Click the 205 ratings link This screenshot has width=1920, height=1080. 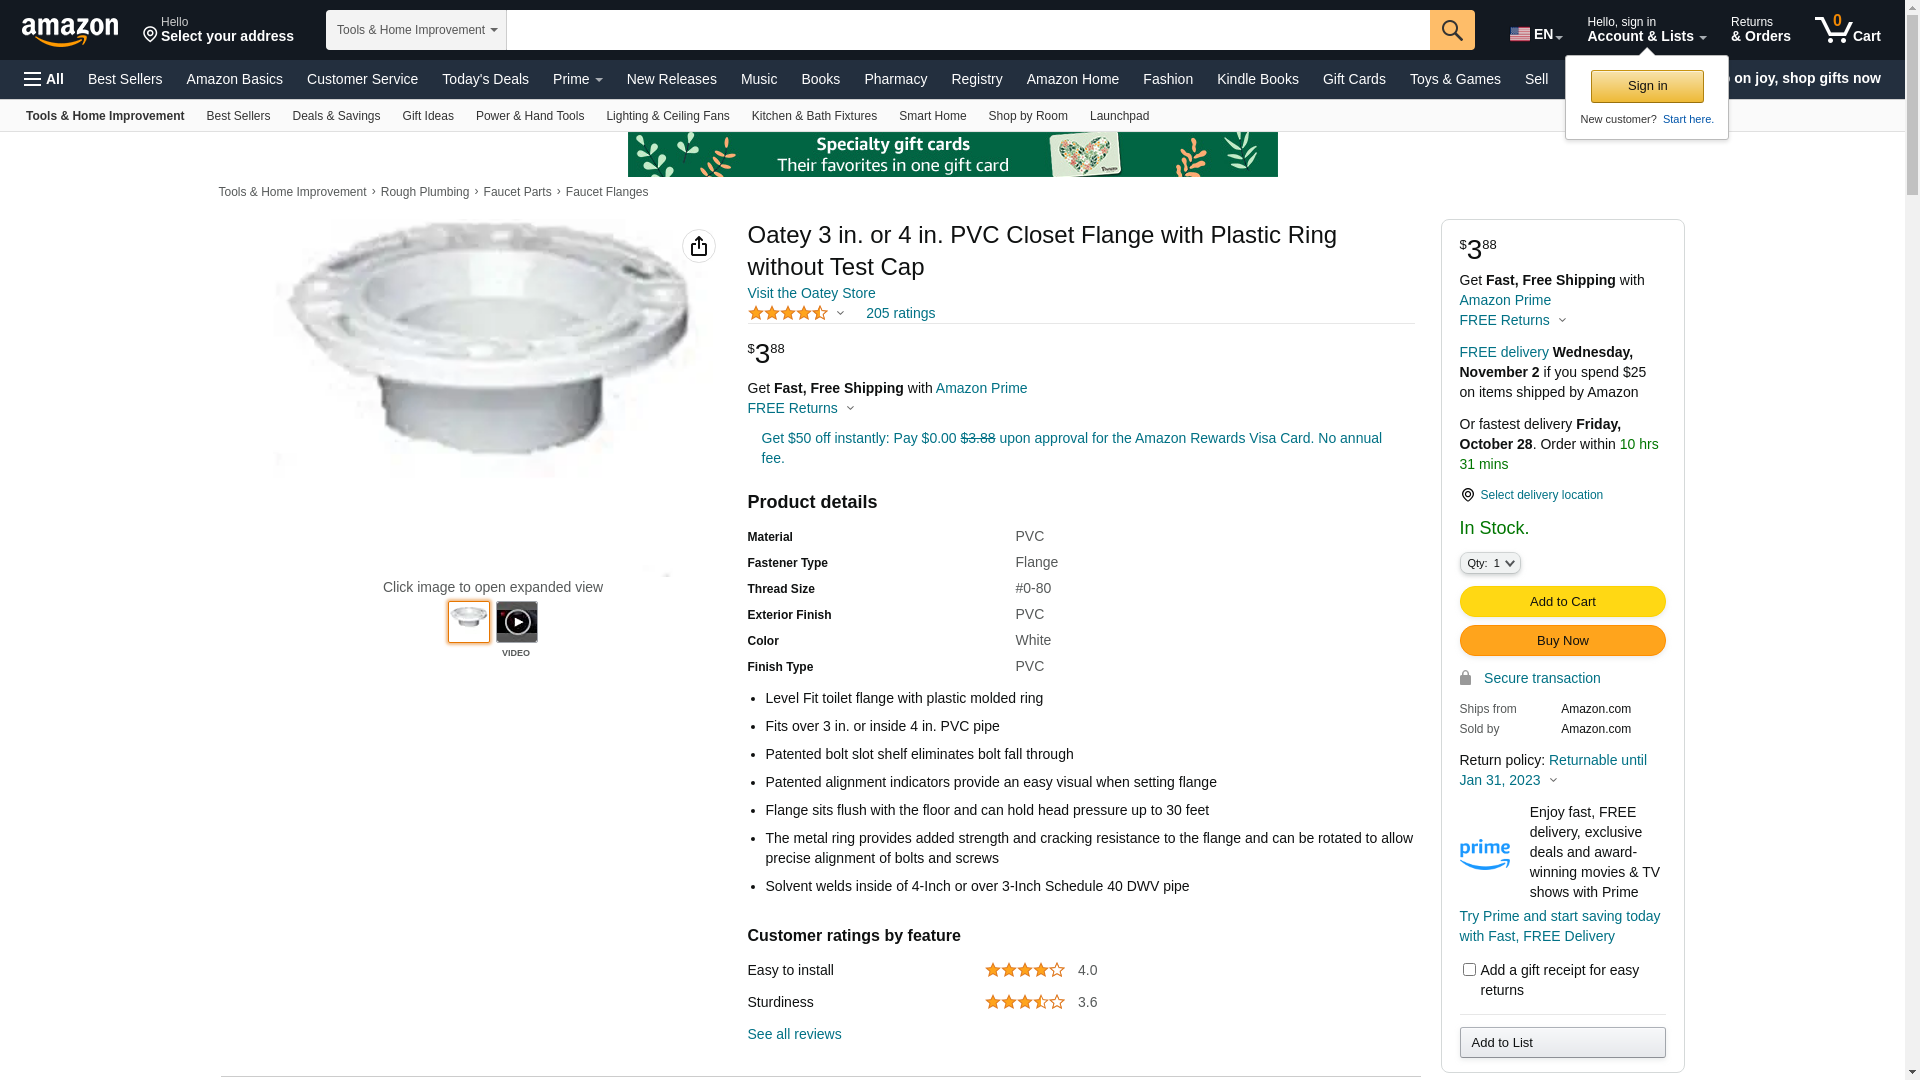(x=900, y=313)
